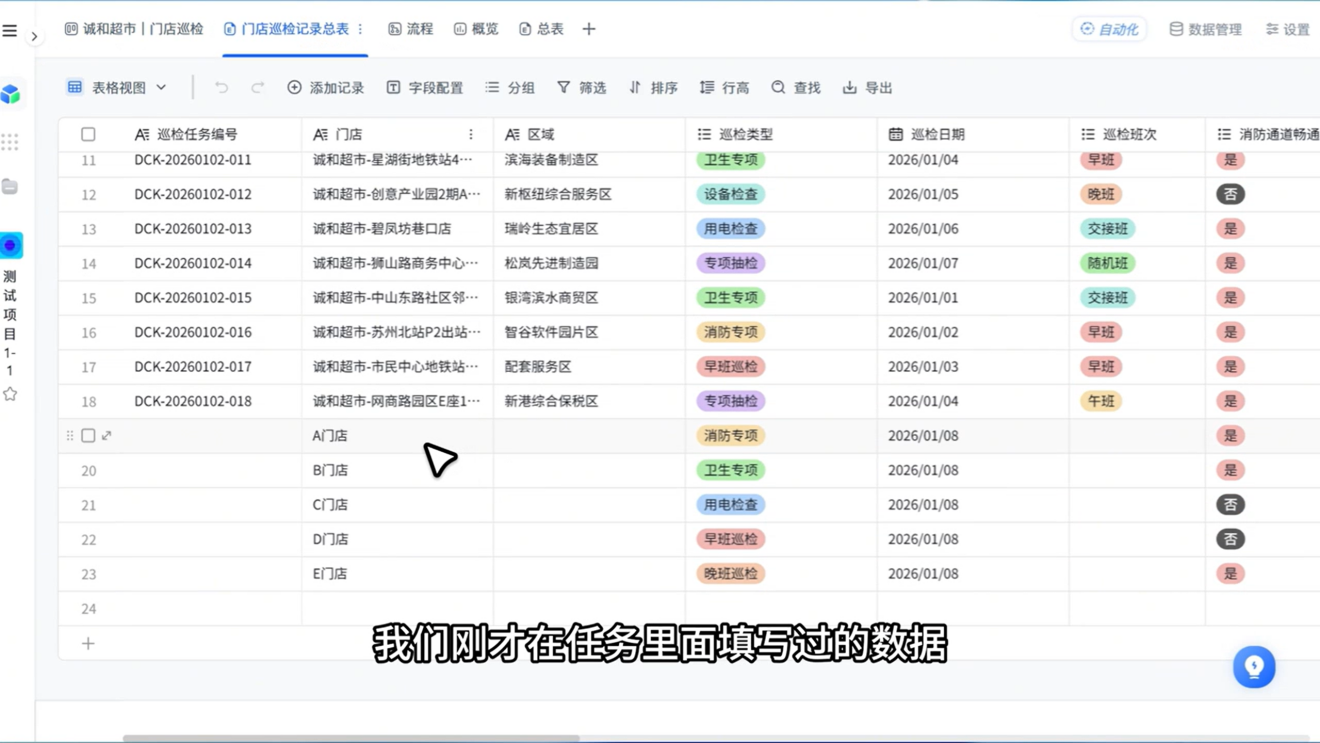
Task: Click the 用电检查 tag in the C门店 row
Action: [731, 505]
